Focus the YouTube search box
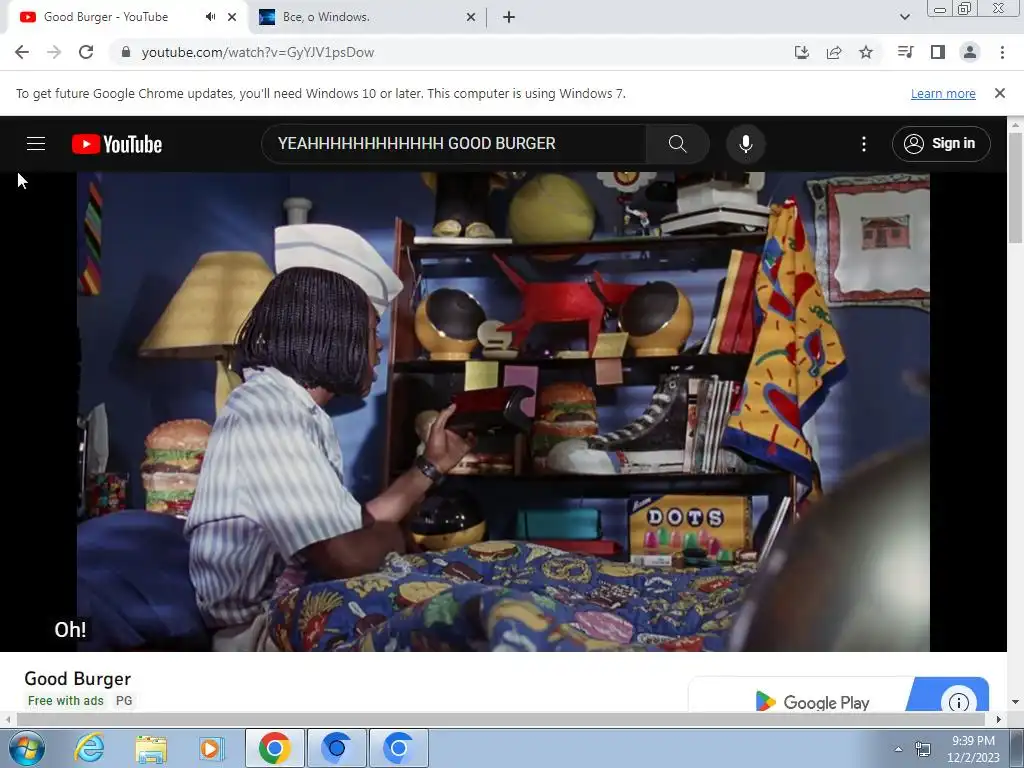The image size is (1024, 768). [454, 144]
